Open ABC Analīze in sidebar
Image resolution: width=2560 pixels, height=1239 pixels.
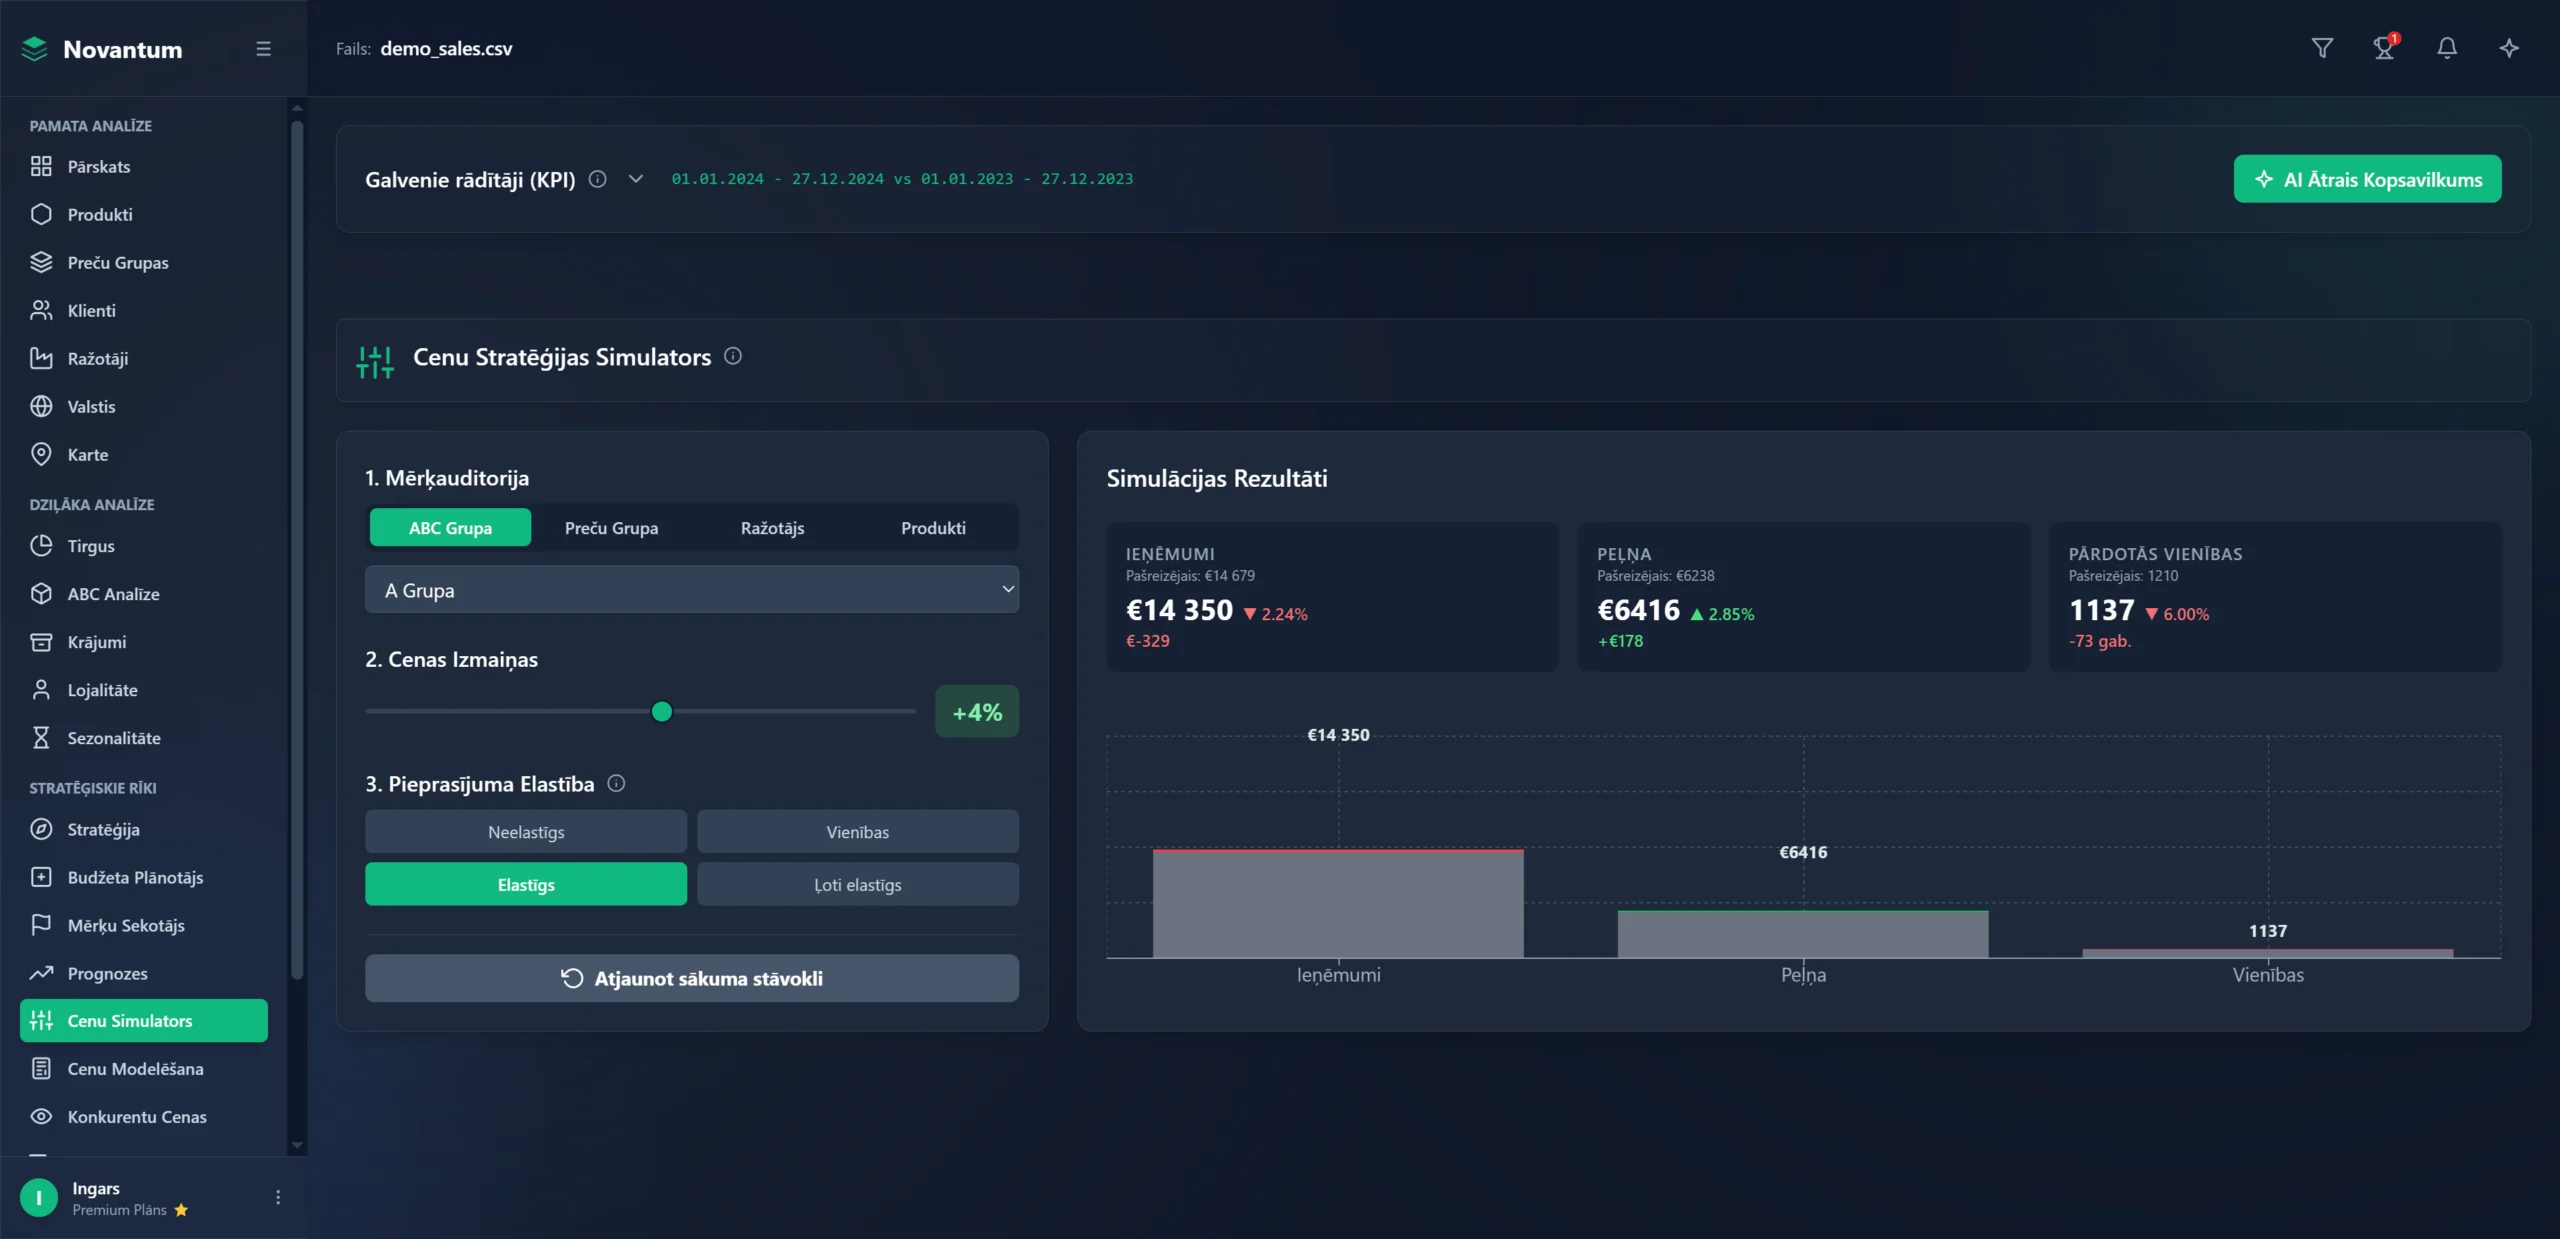coord(113,594)
